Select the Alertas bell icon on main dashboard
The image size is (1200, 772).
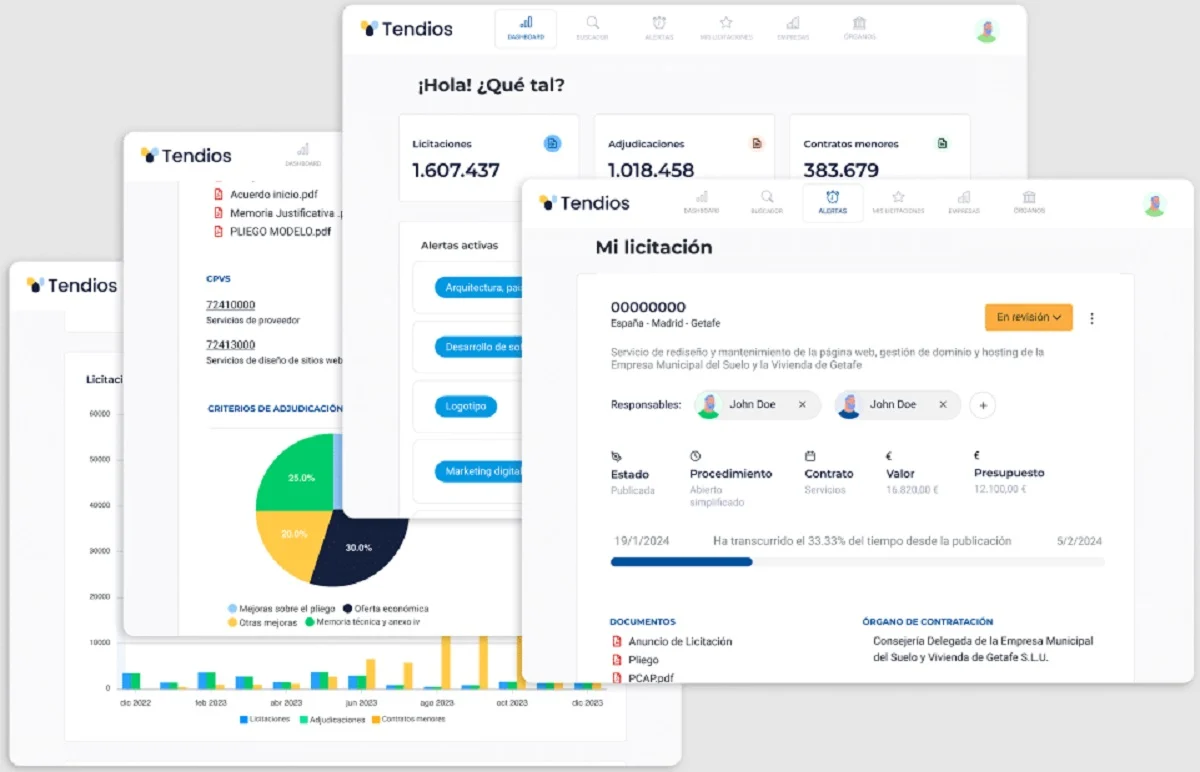(659, 26)
